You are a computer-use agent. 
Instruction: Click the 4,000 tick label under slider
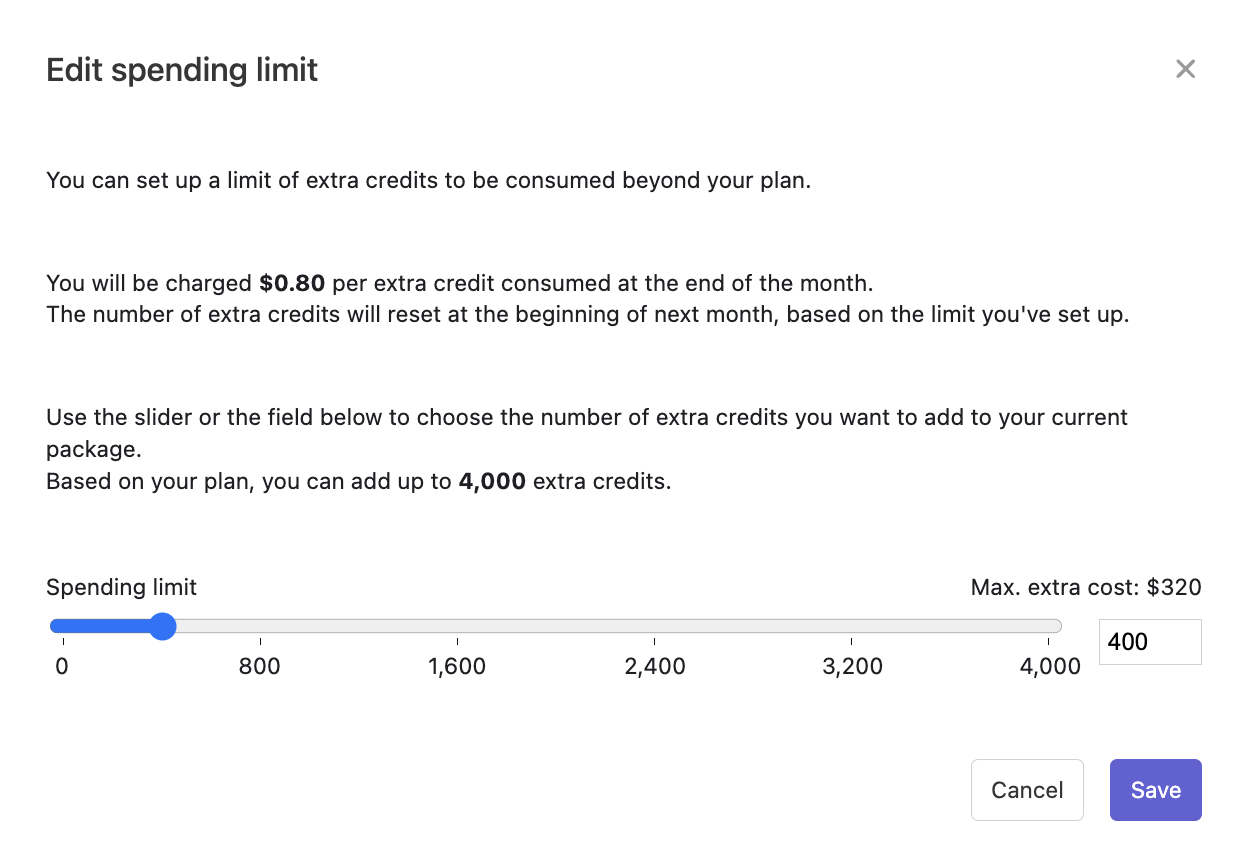click(1050, 666)
